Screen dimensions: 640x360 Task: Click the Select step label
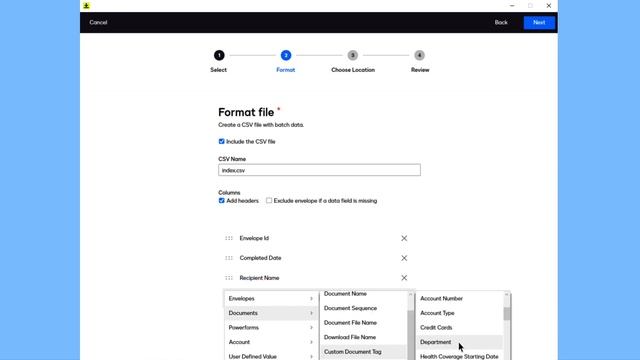coord(218,70)
